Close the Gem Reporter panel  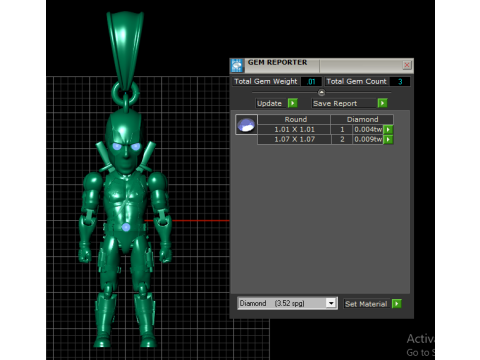pos(407,65)
